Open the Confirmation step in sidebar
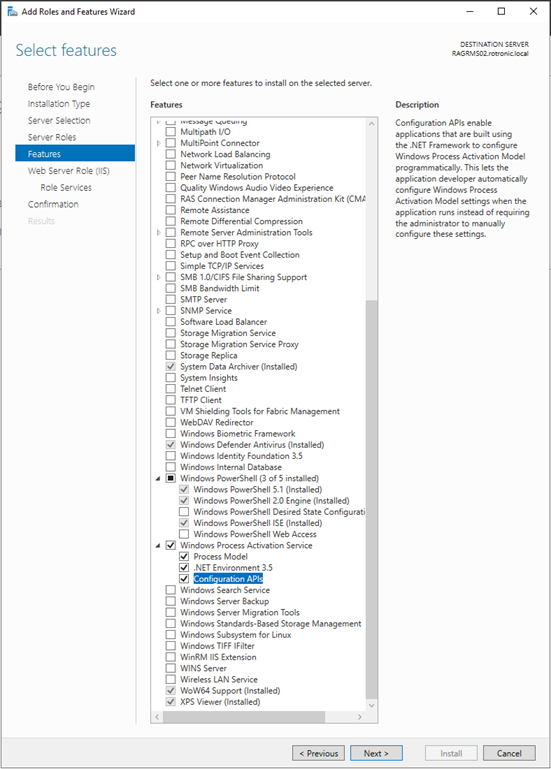551x769 pixels. click(53, 205)
